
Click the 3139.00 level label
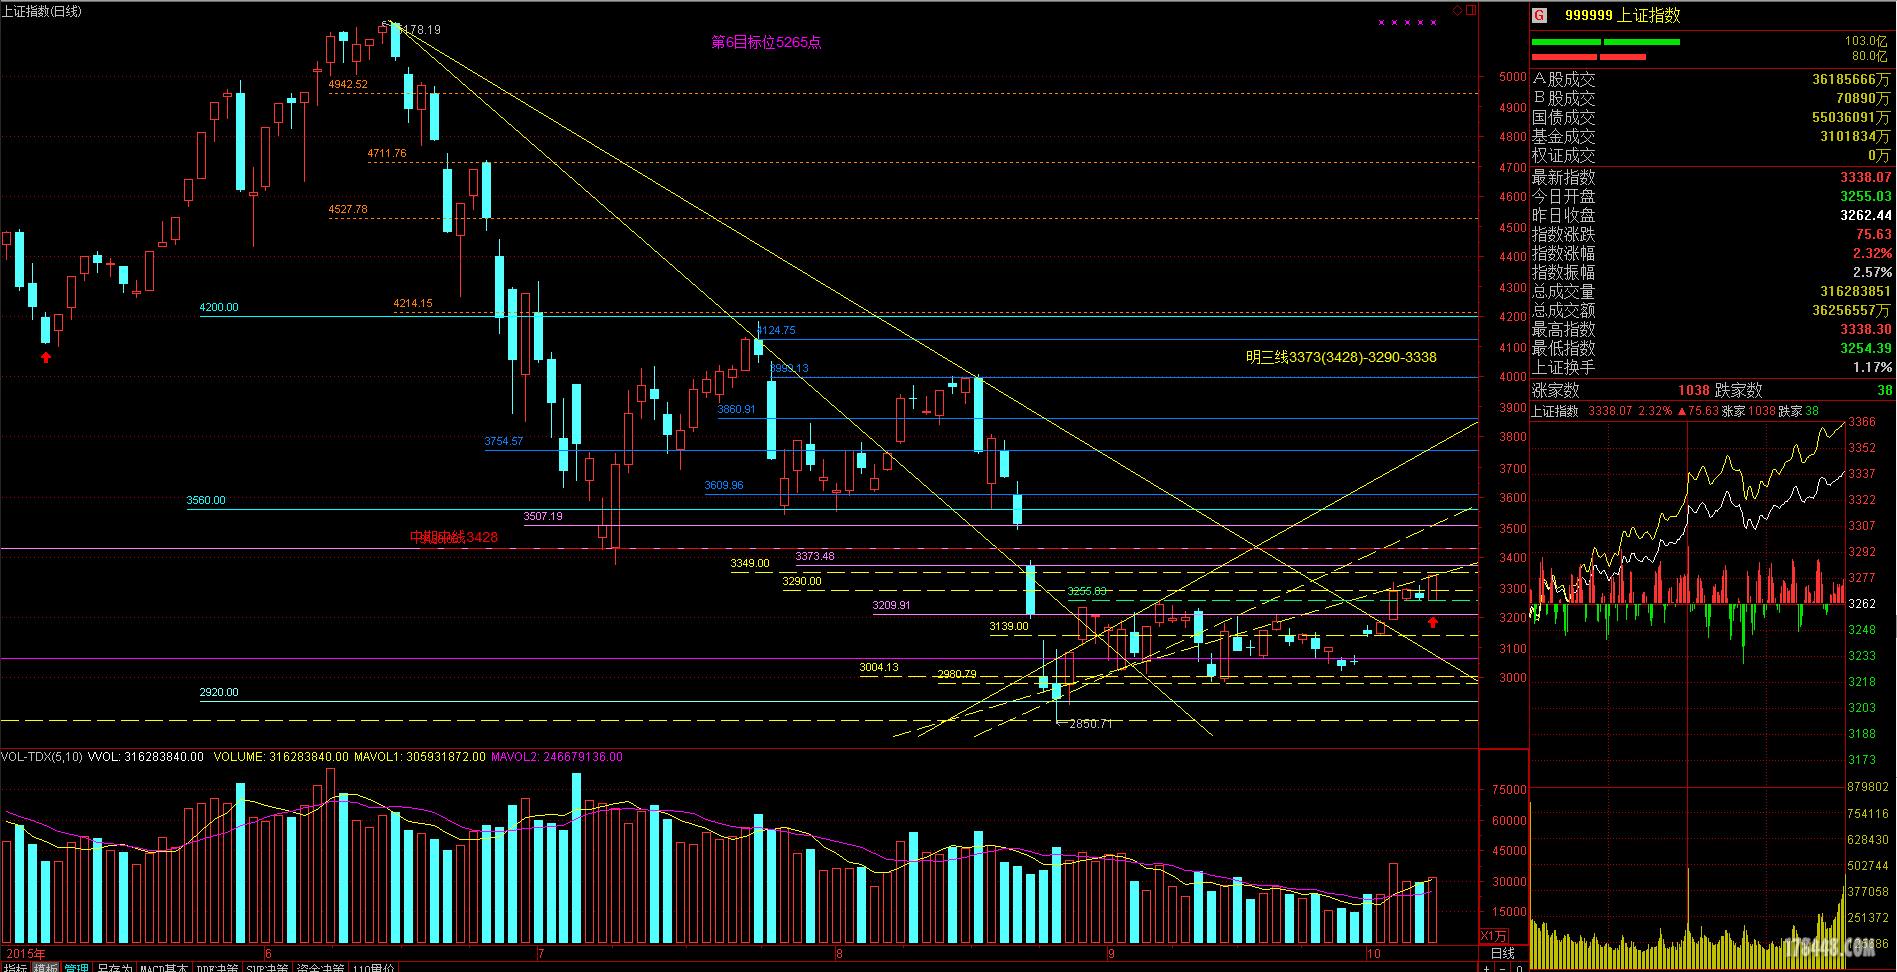pos(1009,626)
